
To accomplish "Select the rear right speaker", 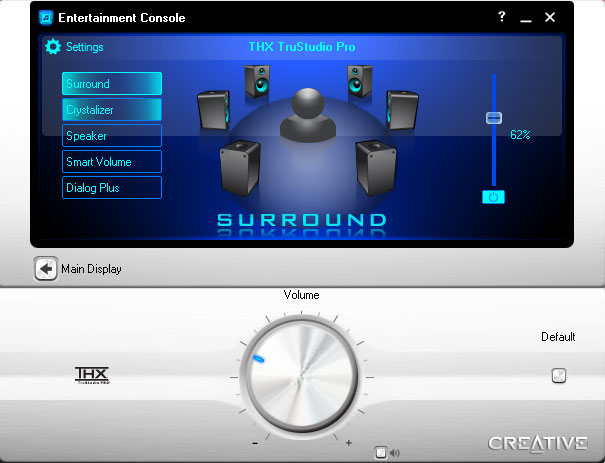I will pyautogui.click(x=375, y=165).
